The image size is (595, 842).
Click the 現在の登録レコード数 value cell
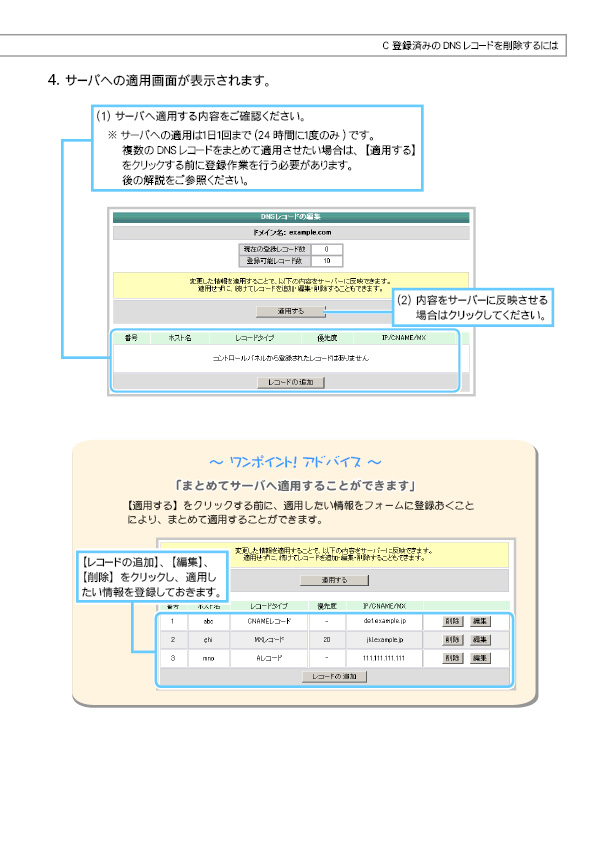(326, 249)
